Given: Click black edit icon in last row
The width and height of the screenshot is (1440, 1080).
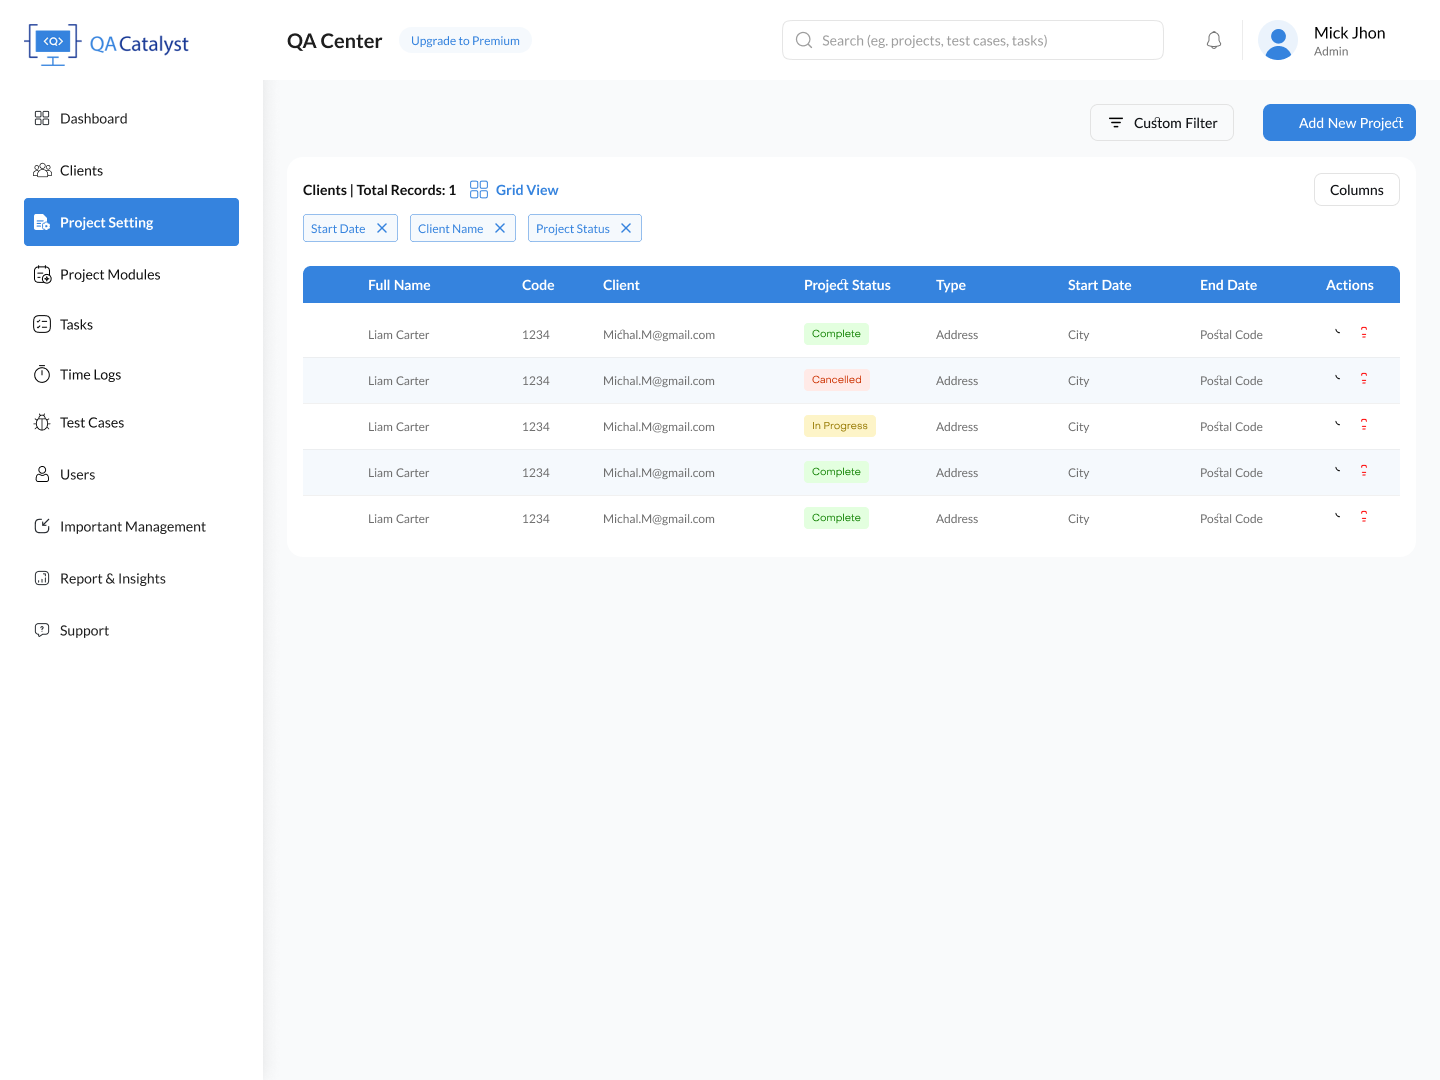Looking at the screenshot, I should (x=1337, y=516).
